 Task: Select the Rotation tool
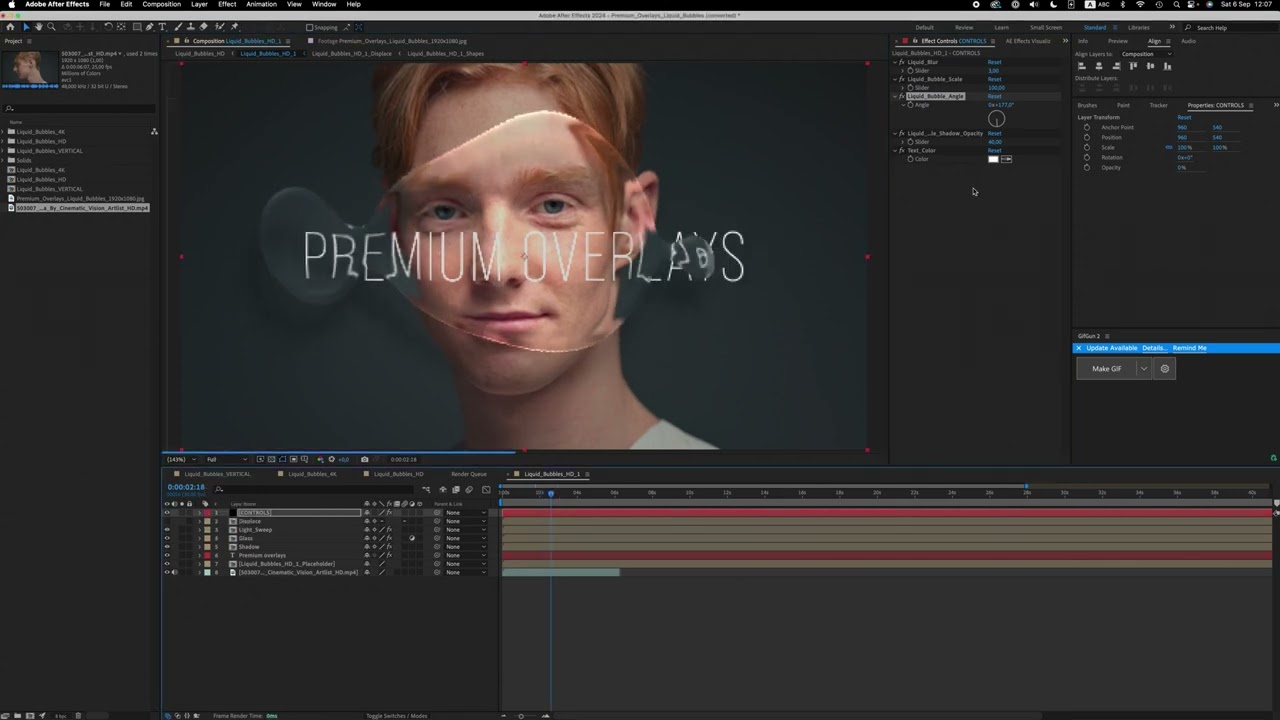click(x=108, y=27)
